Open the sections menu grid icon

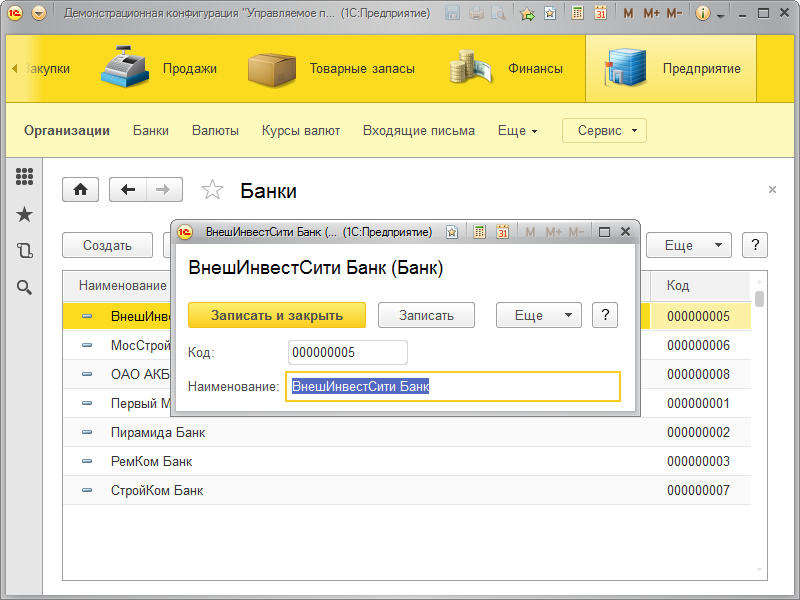pyautogui.click(x=25, y=177)
